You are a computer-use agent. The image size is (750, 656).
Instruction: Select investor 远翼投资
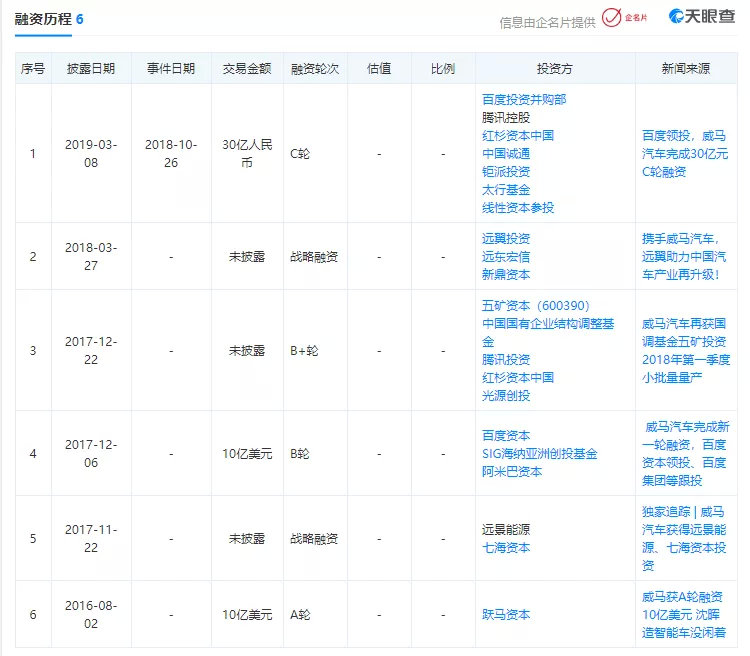[x=505, y=238]
